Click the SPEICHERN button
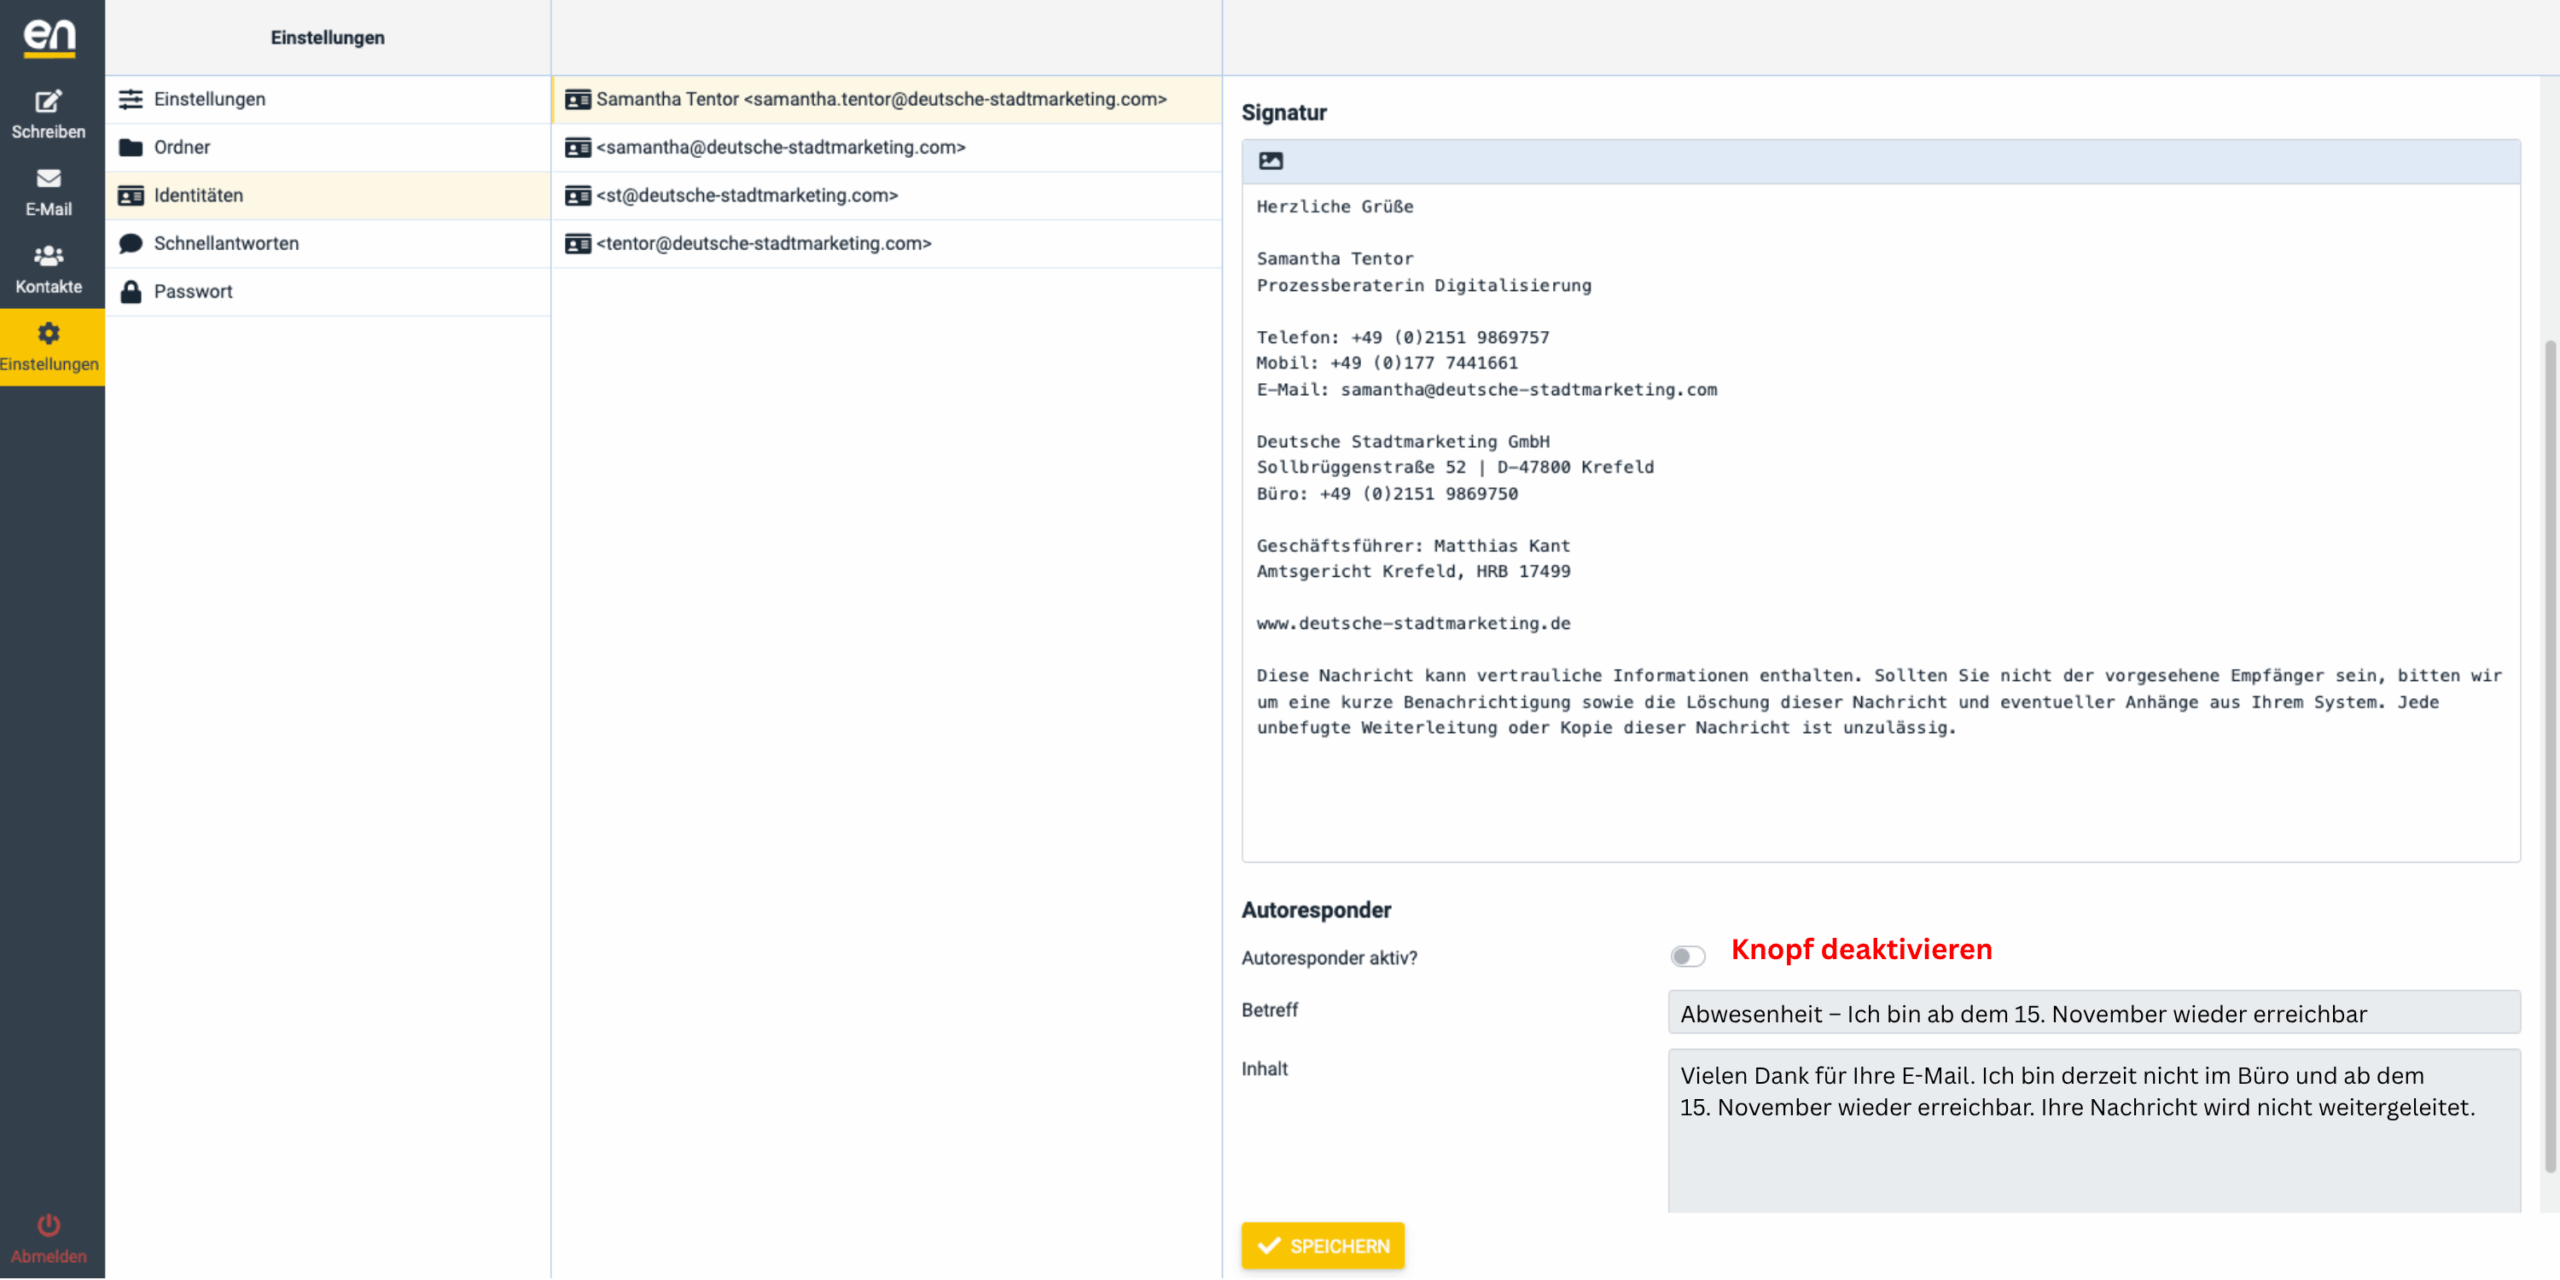2560x1280 pixels. [x=1323, y=1245]
